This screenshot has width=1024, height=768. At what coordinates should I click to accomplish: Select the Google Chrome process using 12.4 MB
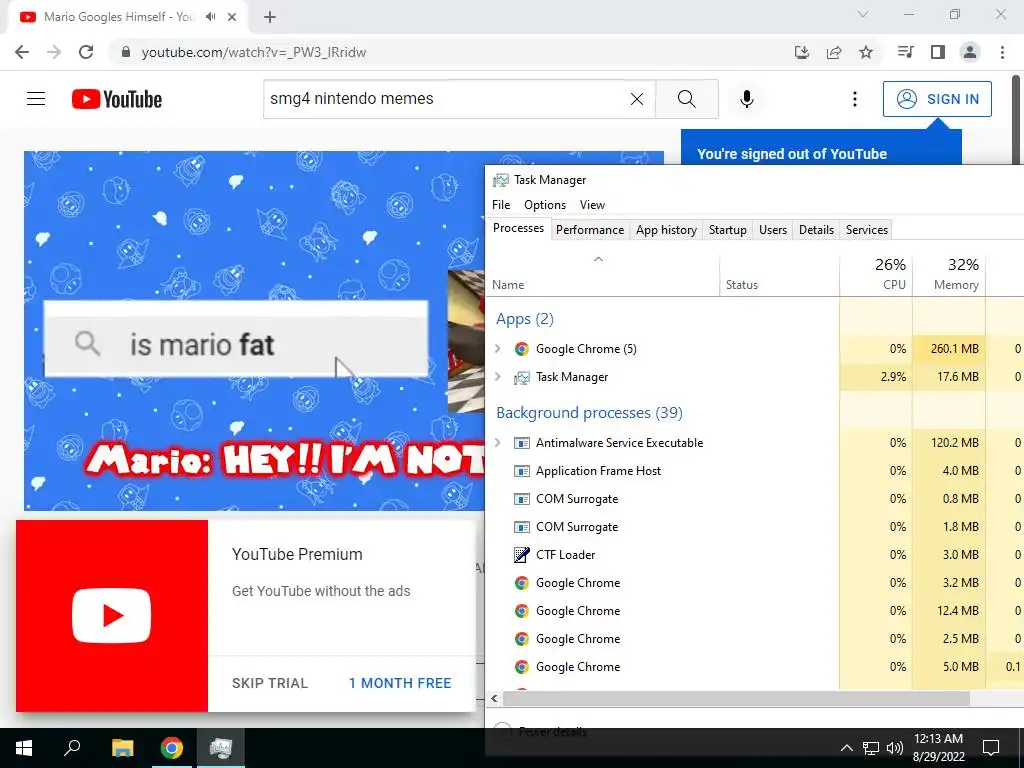click(x=755, y=611)
